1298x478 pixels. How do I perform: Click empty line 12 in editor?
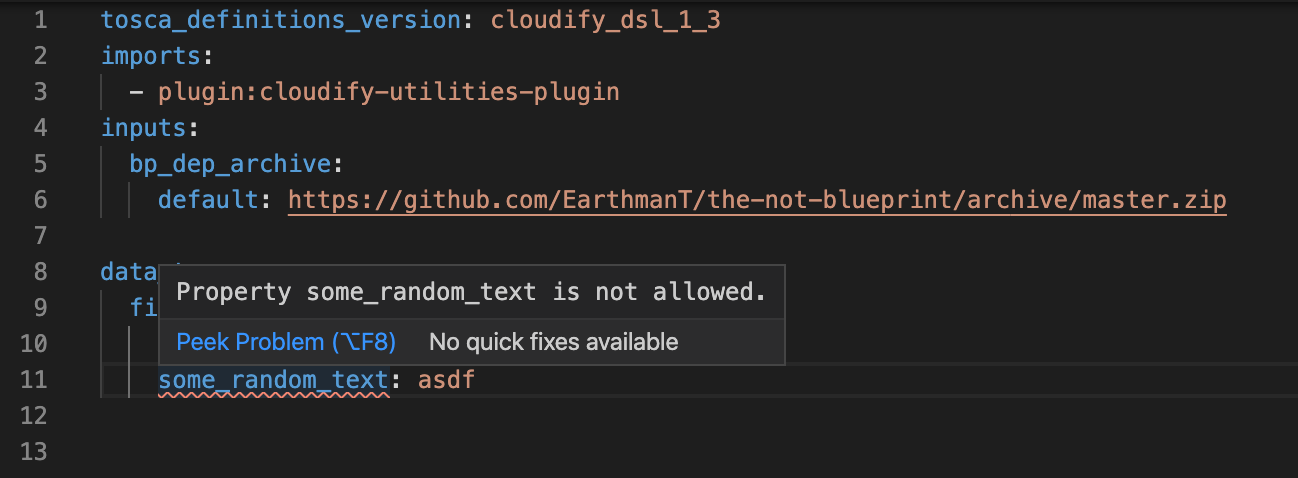[690, 416]
